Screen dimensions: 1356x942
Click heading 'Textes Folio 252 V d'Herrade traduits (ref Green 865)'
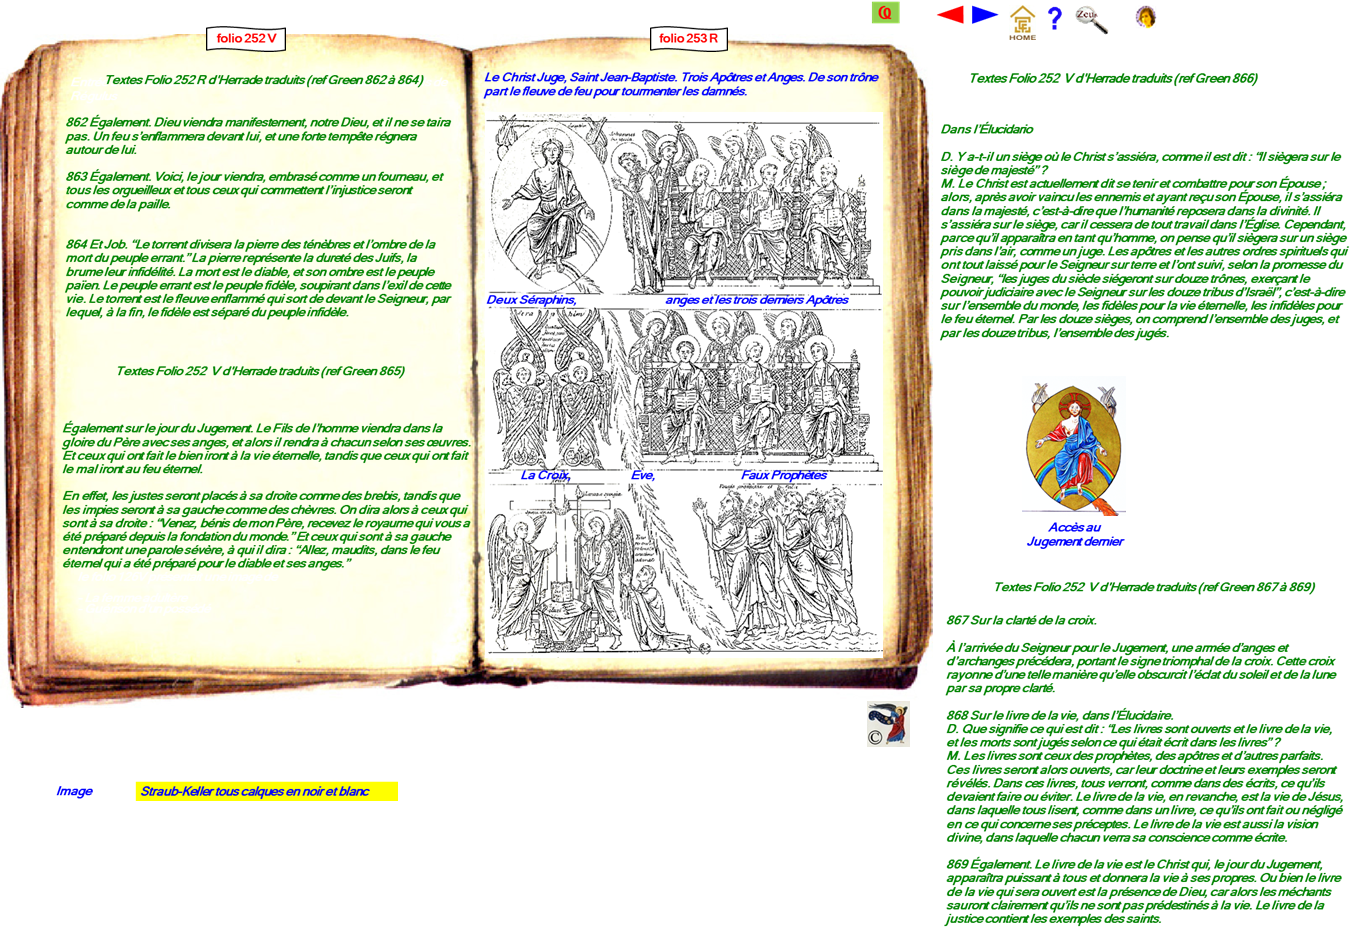[x=260, y=371]
